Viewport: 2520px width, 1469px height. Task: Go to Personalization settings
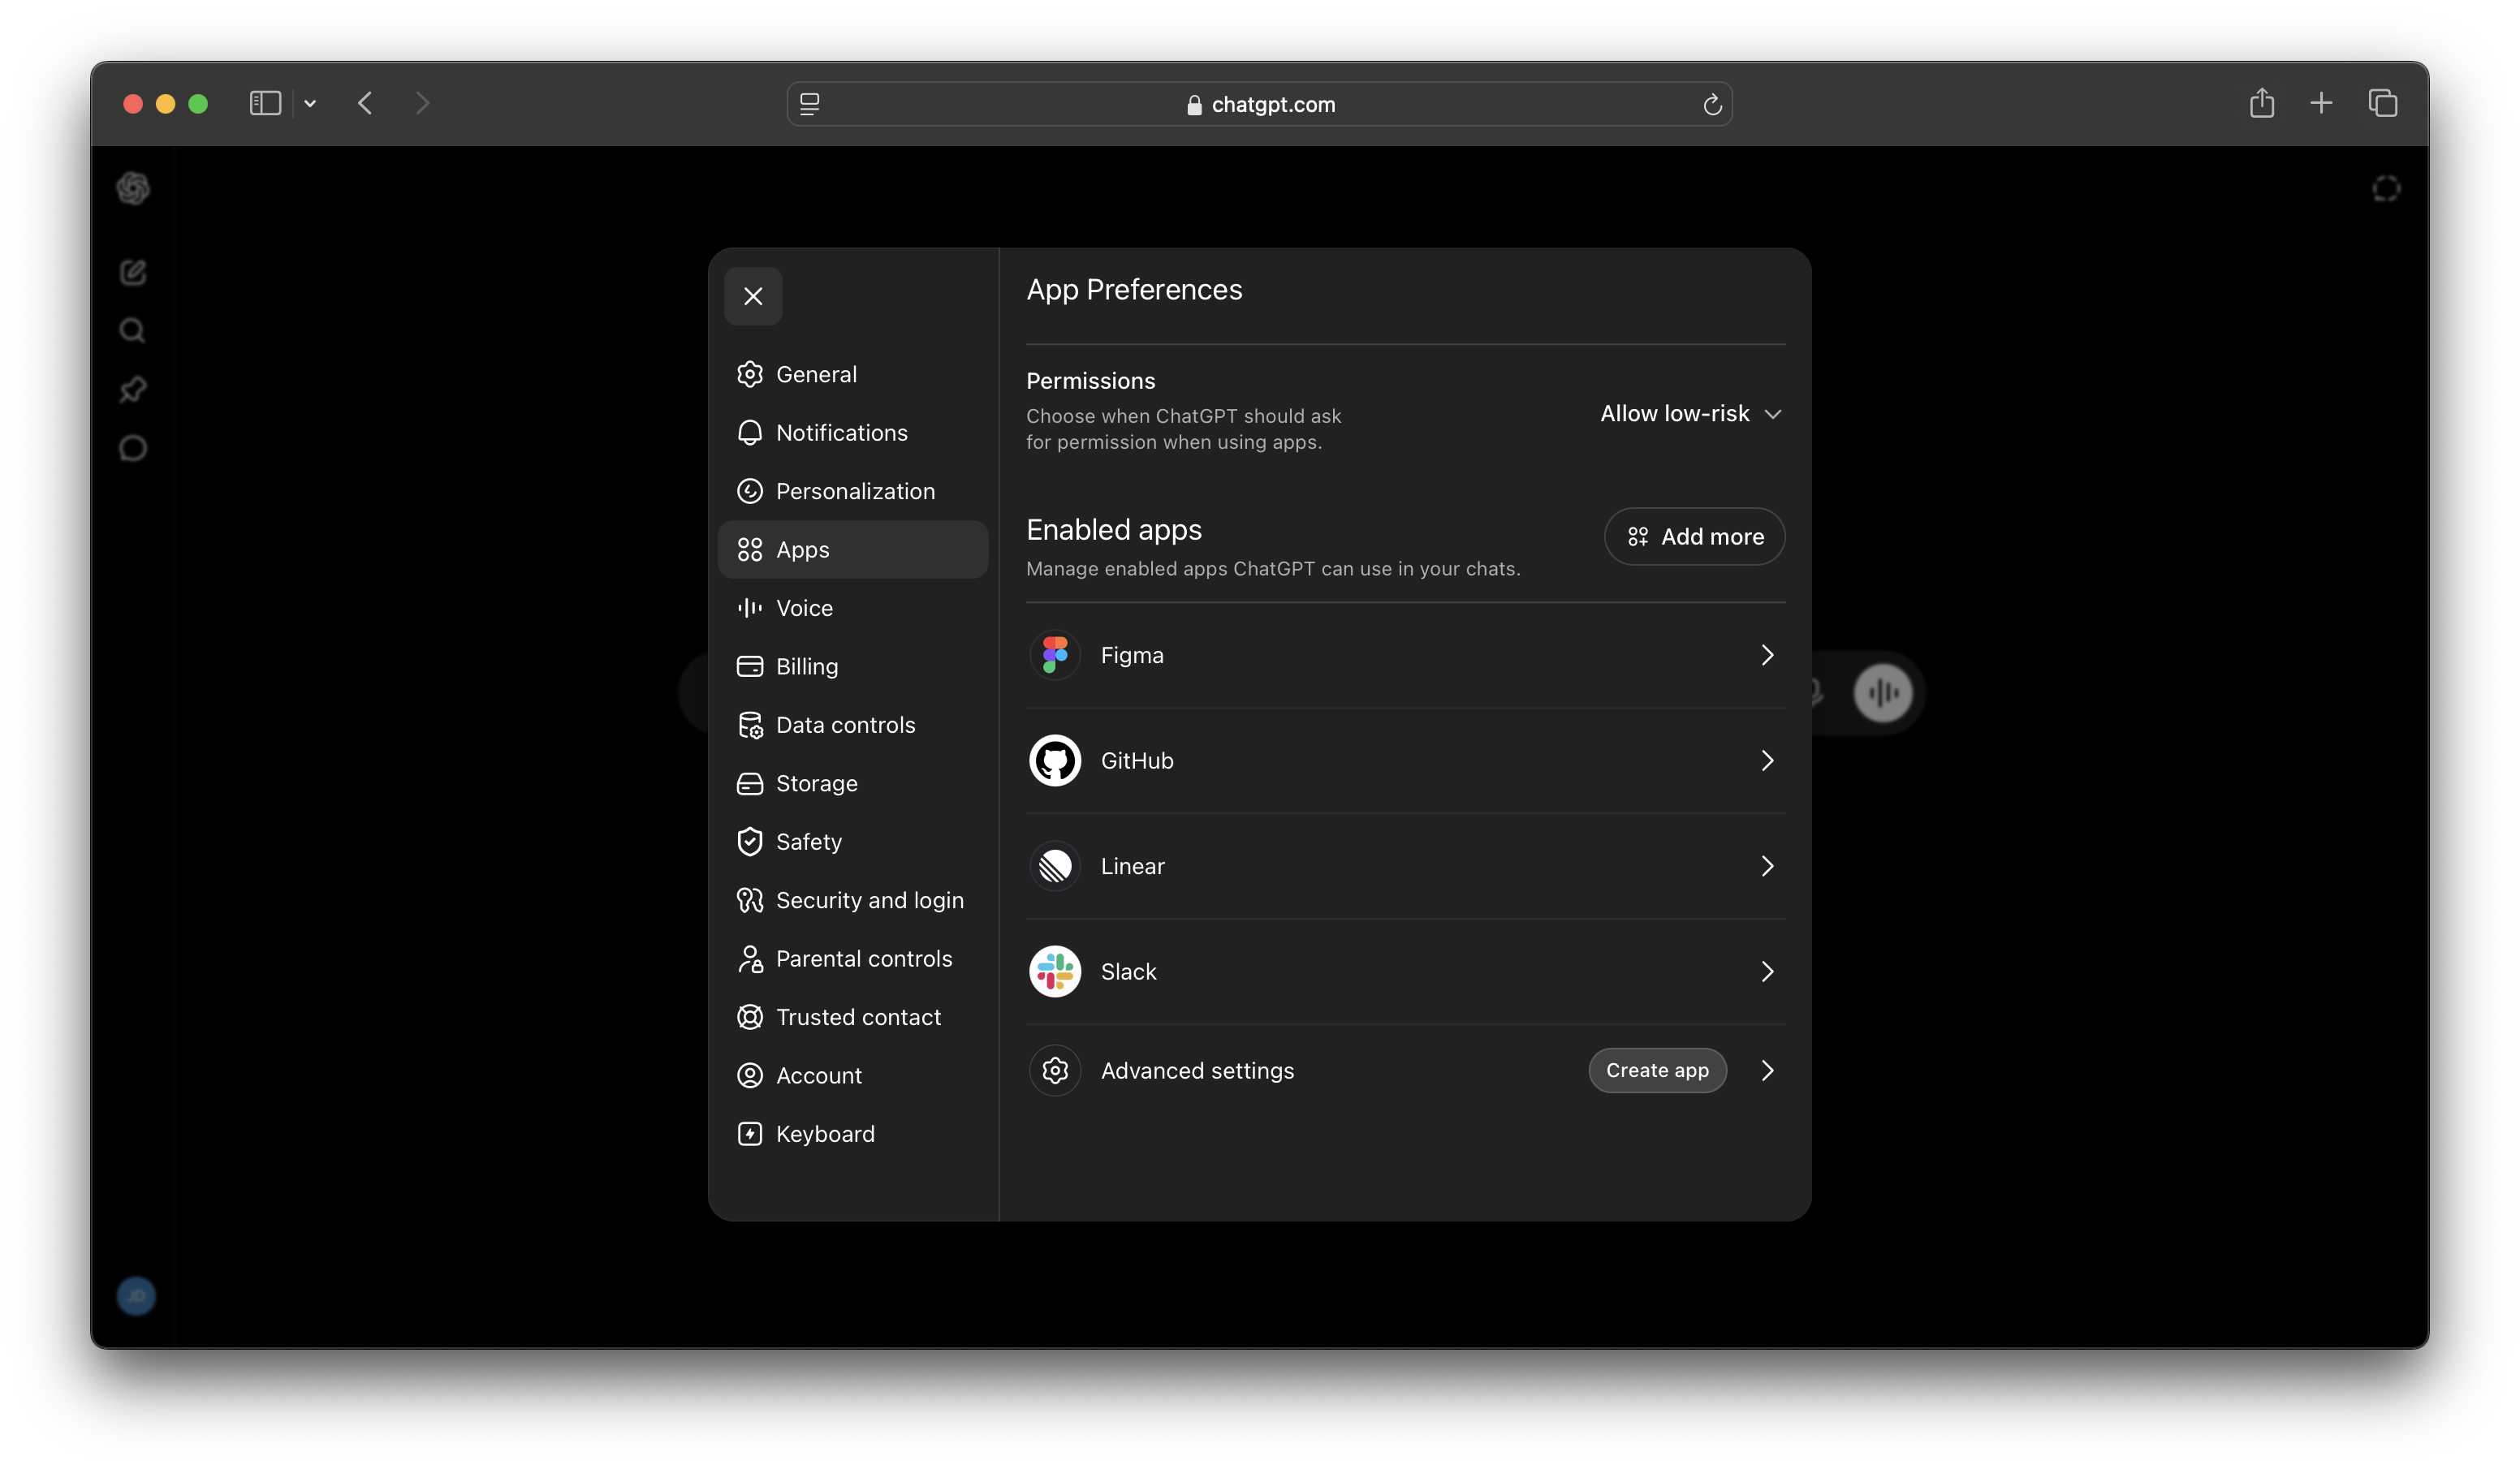point(853,491)
